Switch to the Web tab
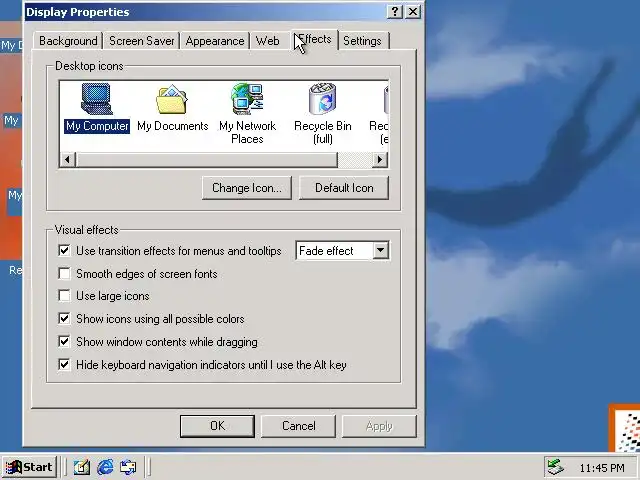This screenshot has width=640, height=480. [268, 41]
